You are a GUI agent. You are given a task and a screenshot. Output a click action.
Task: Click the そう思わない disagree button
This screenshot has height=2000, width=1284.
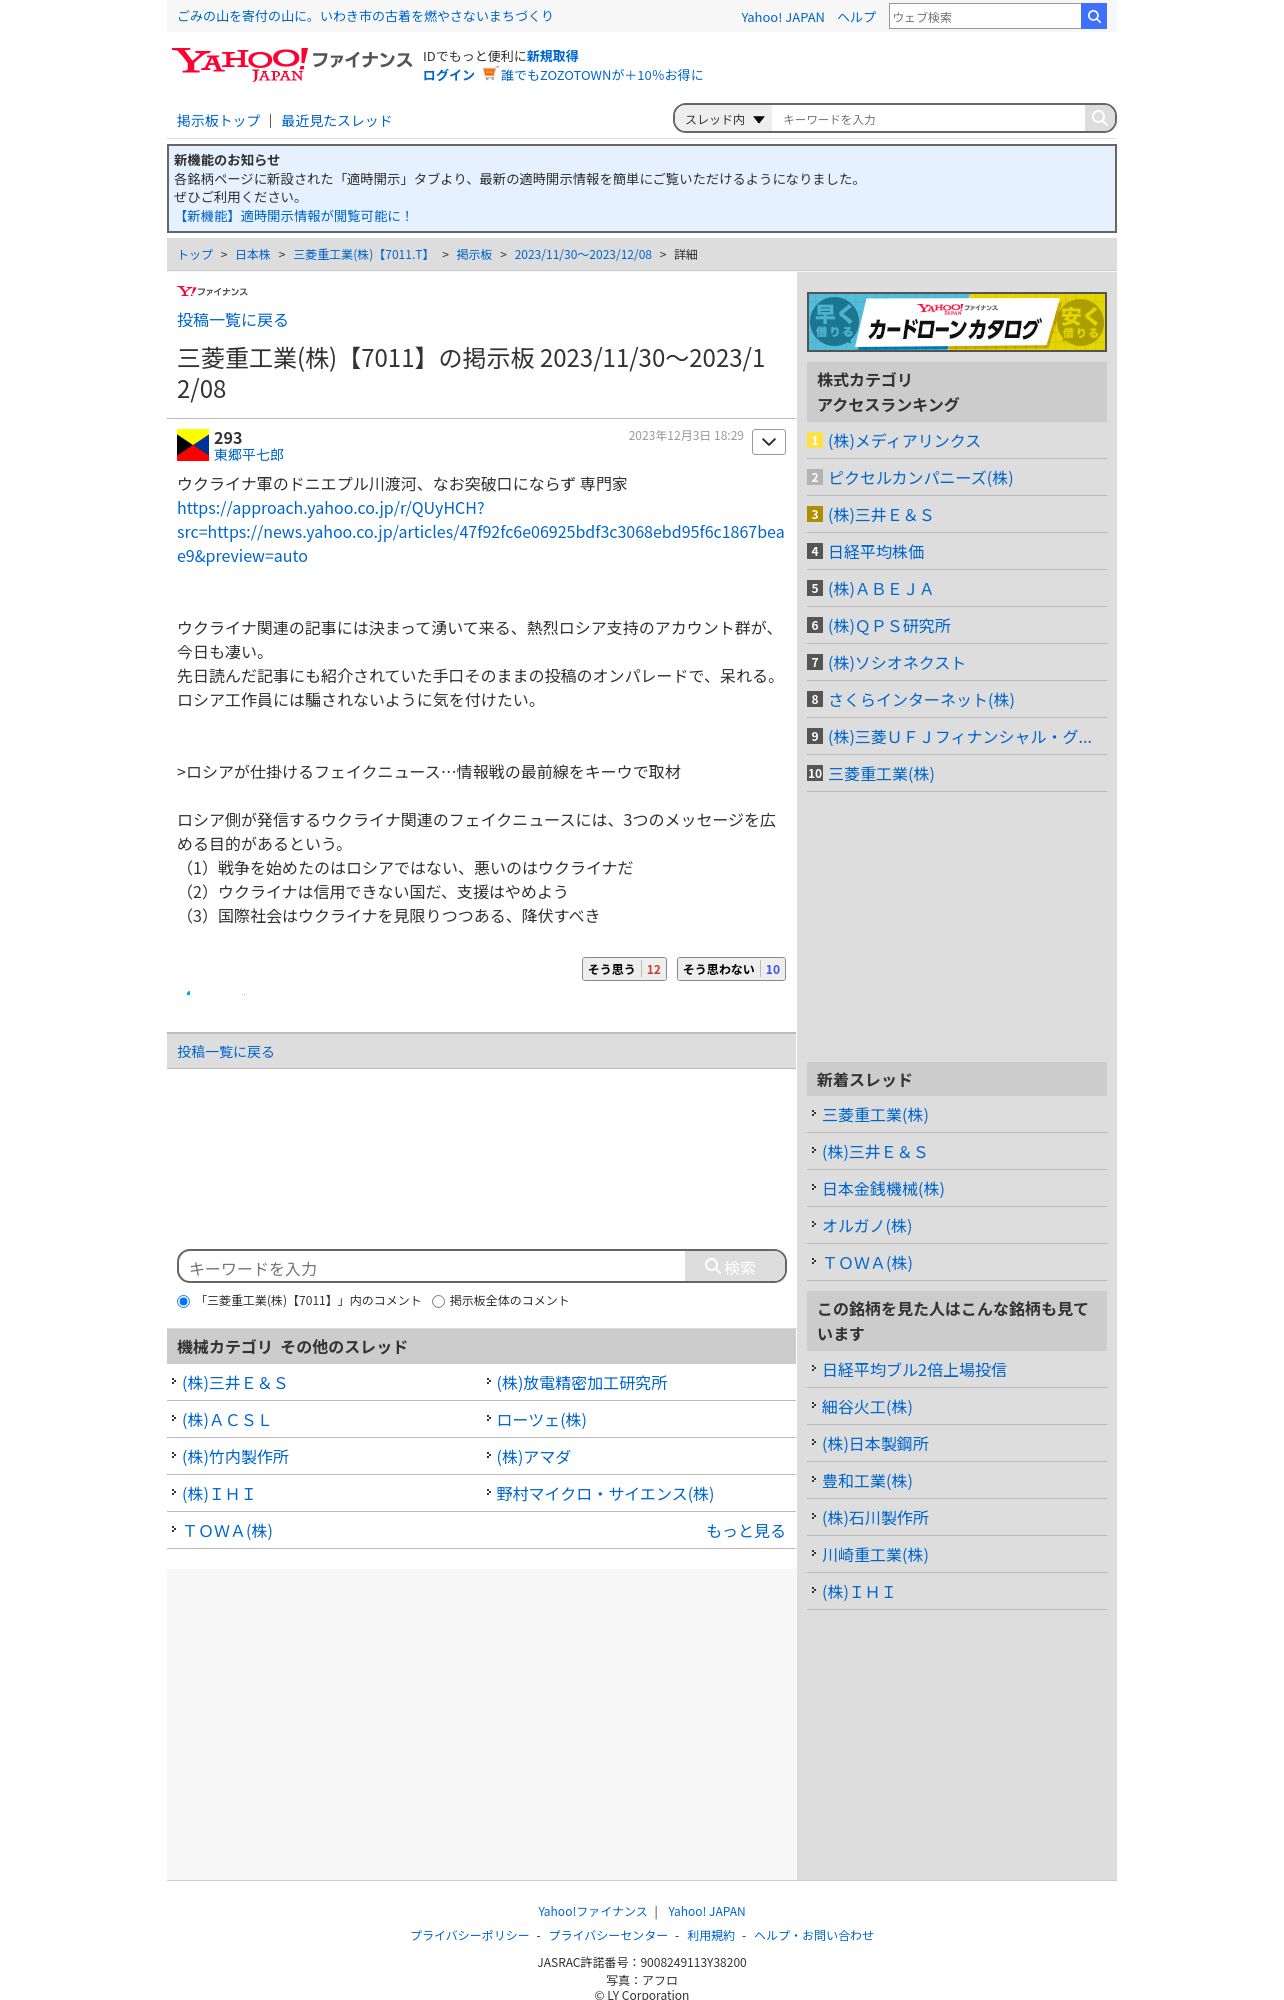(x=731, y=969)
